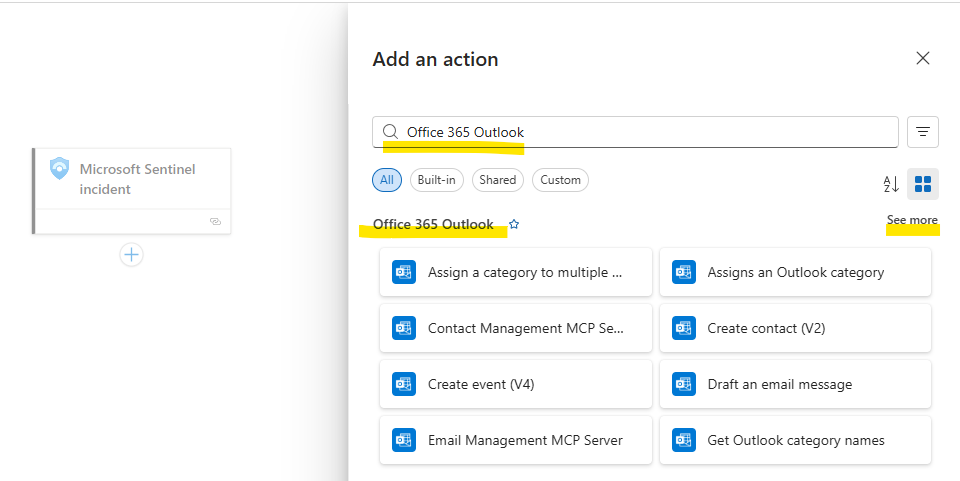Screen dimensions: 960x481
Task: Sort actions alphabetically with A-Z icon
Action: (x=891, y=184)
